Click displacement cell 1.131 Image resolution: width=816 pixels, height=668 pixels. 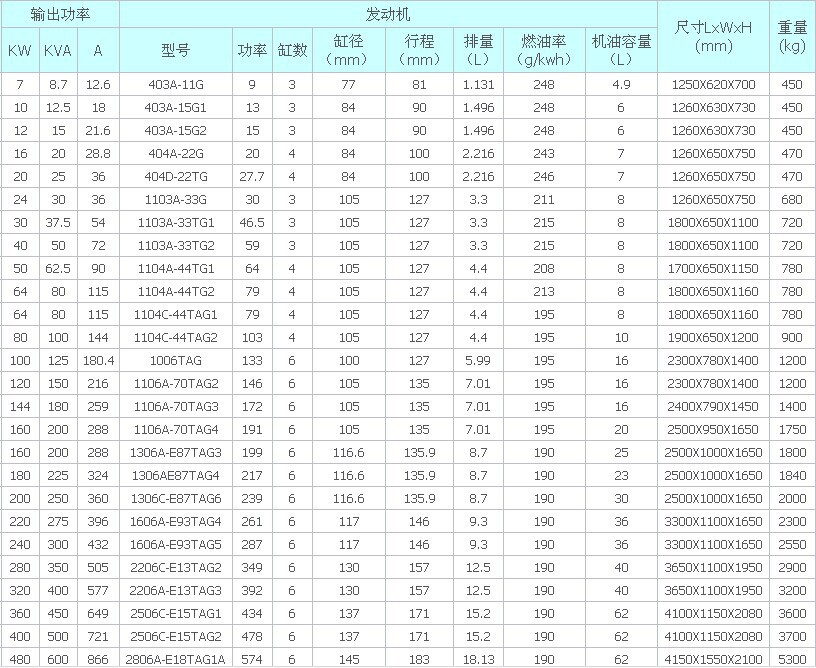pos(478,84)
